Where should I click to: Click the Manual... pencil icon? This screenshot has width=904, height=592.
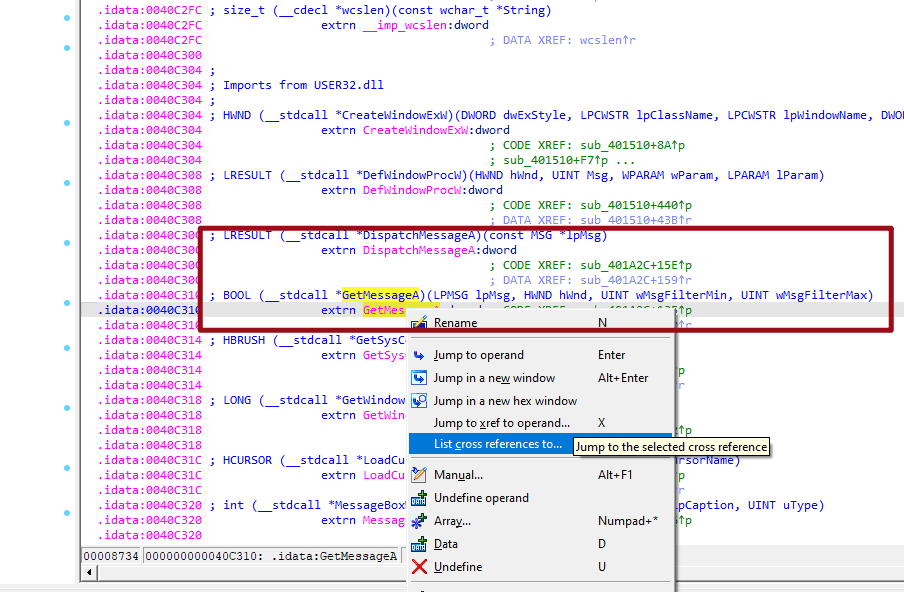(419, 475)
